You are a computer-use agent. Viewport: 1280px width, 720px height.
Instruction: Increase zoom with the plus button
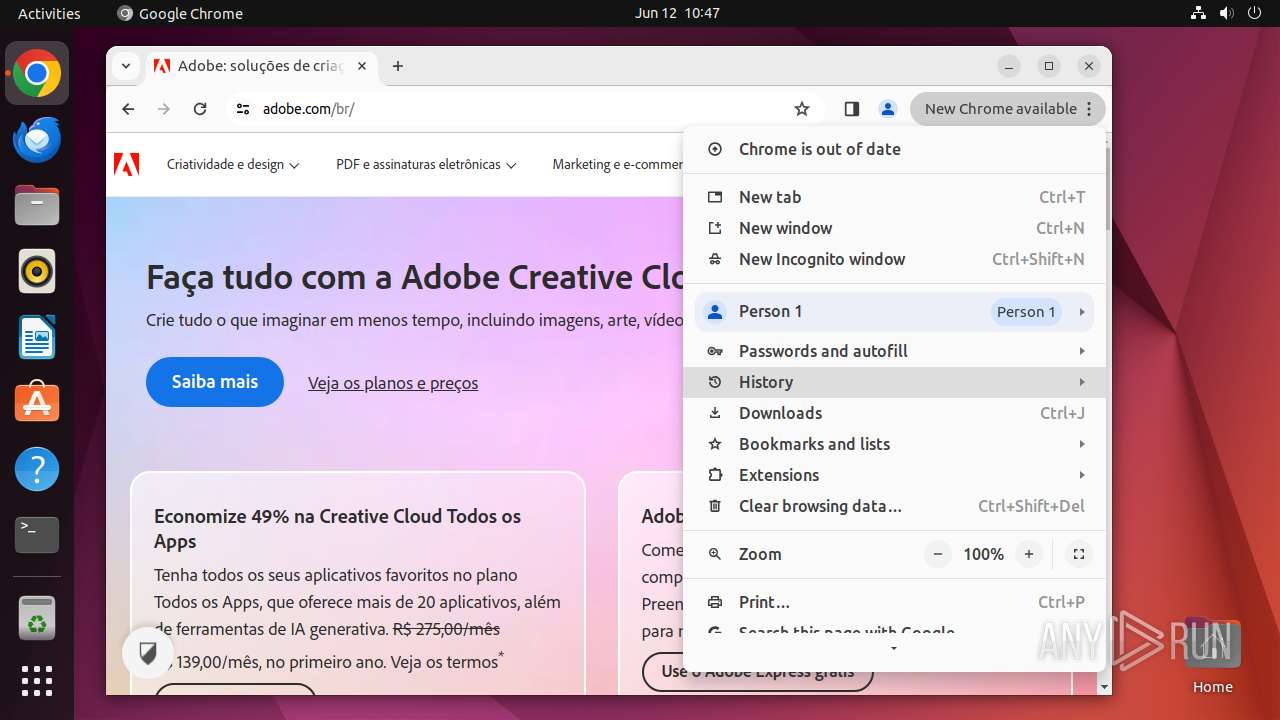click(1028, 554)
